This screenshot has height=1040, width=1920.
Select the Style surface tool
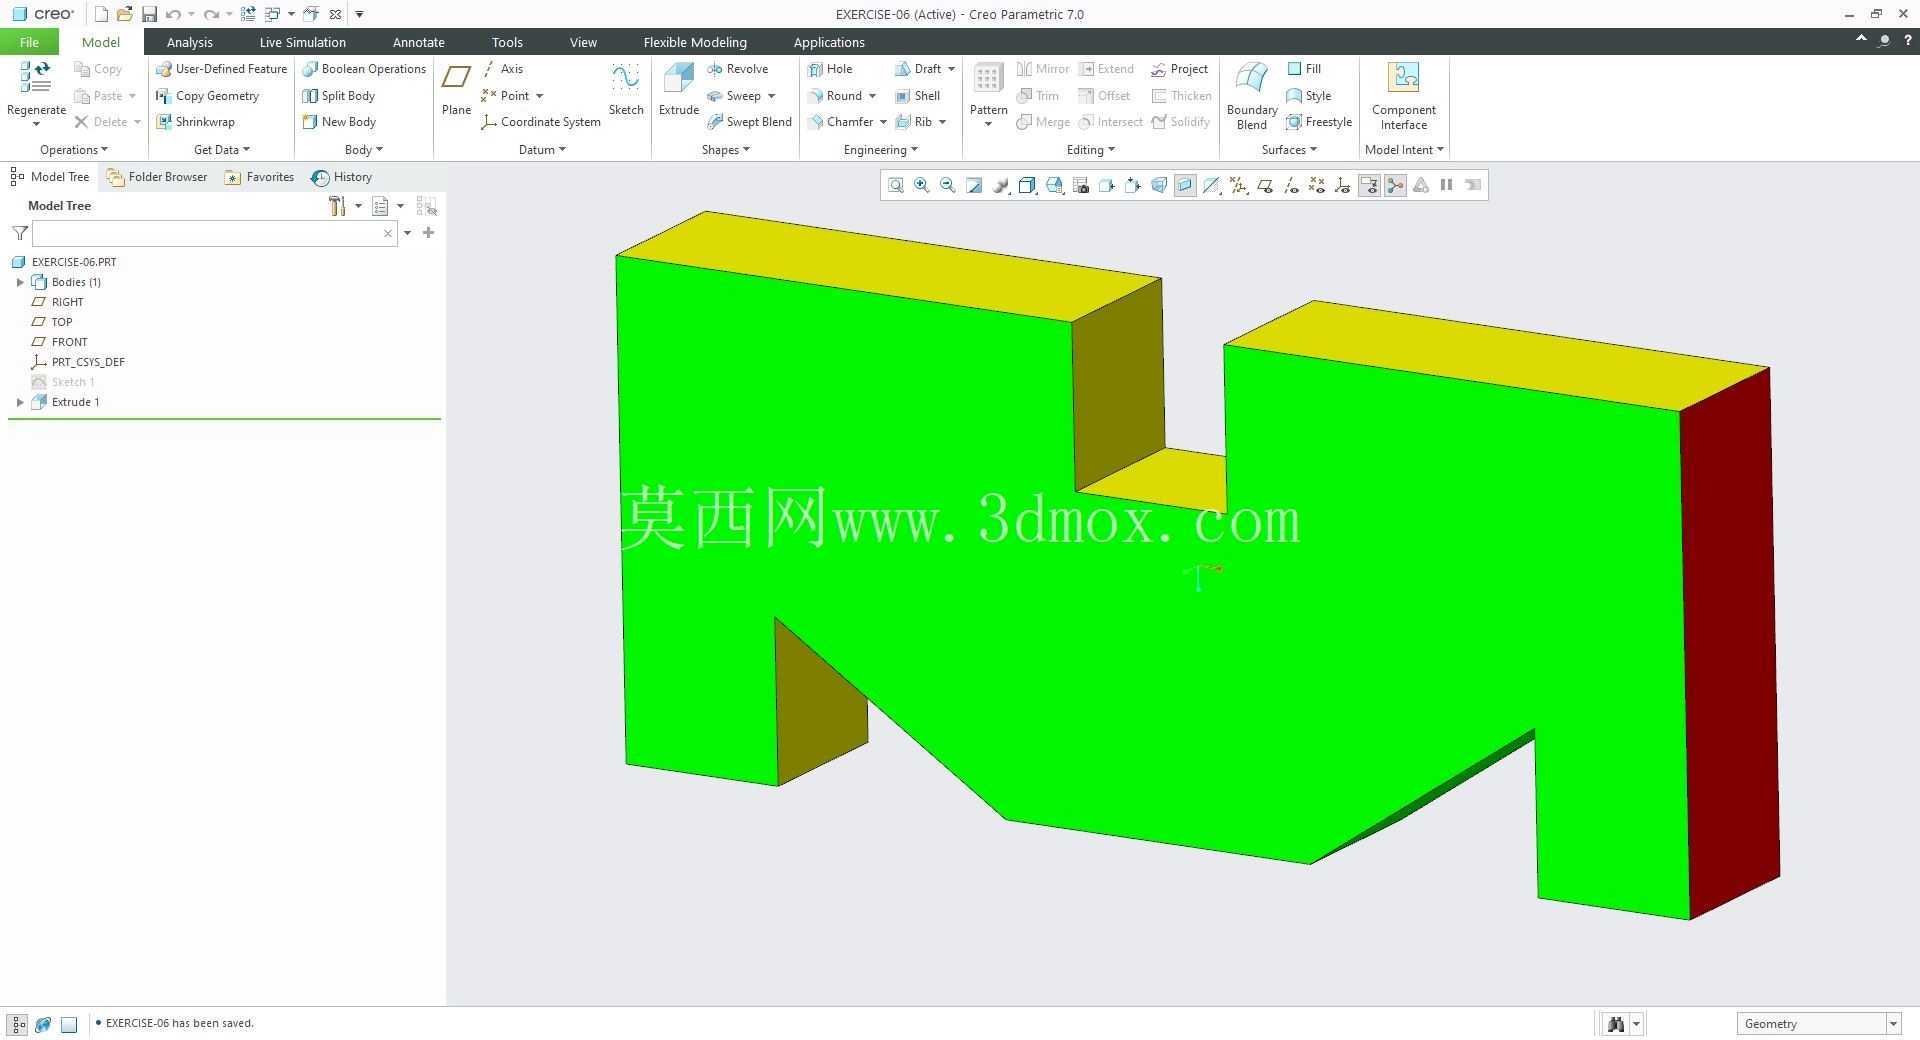pos(1309,96)
